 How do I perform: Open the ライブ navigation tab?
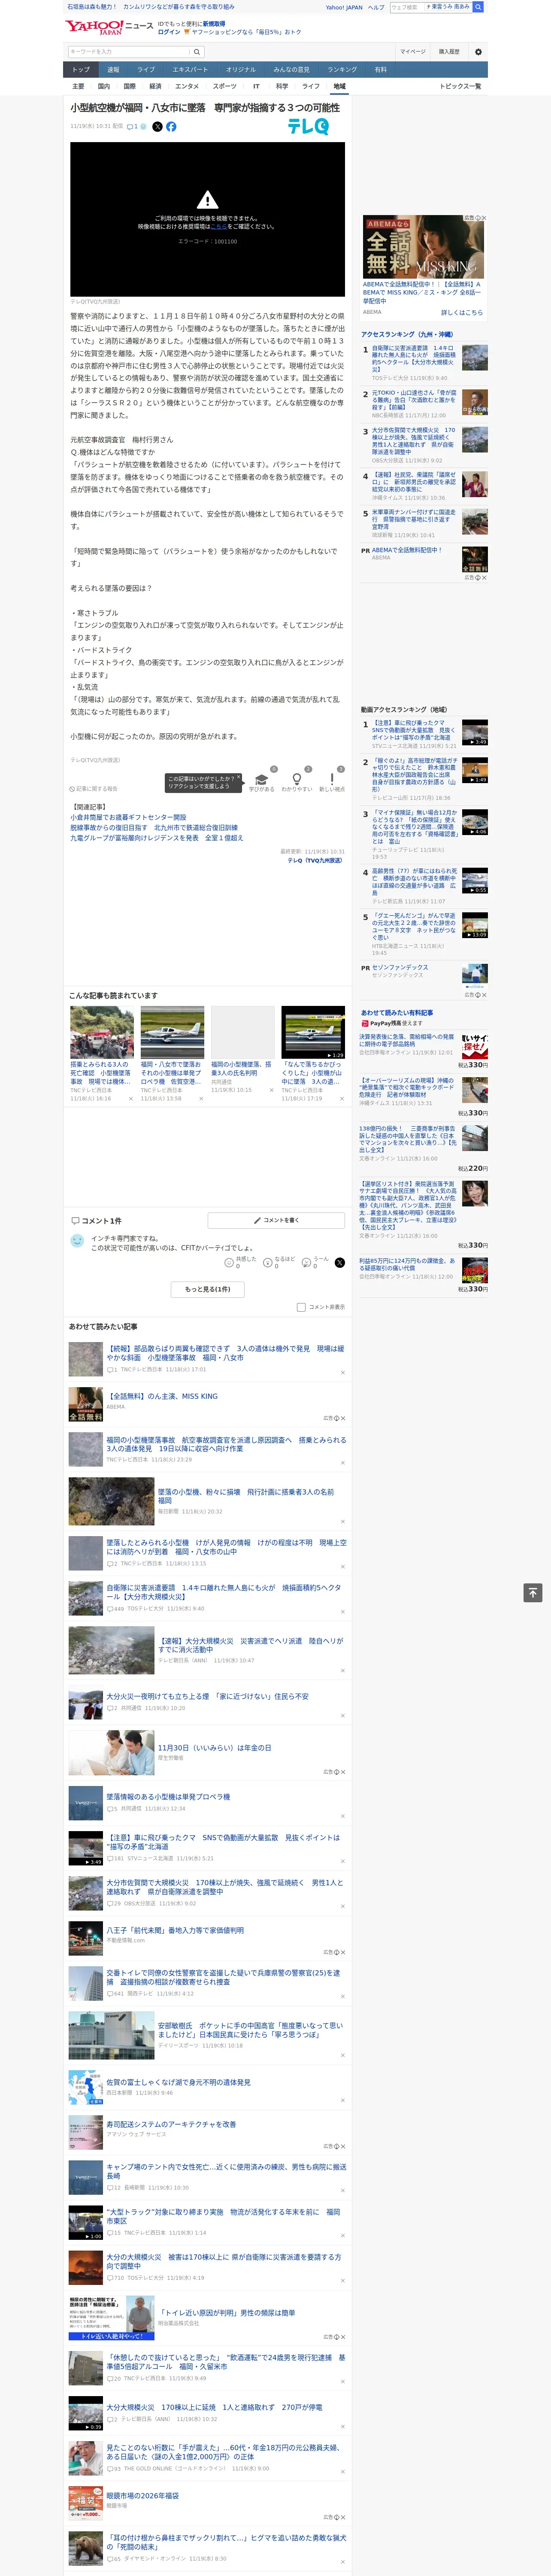click(x=146, y=70)
